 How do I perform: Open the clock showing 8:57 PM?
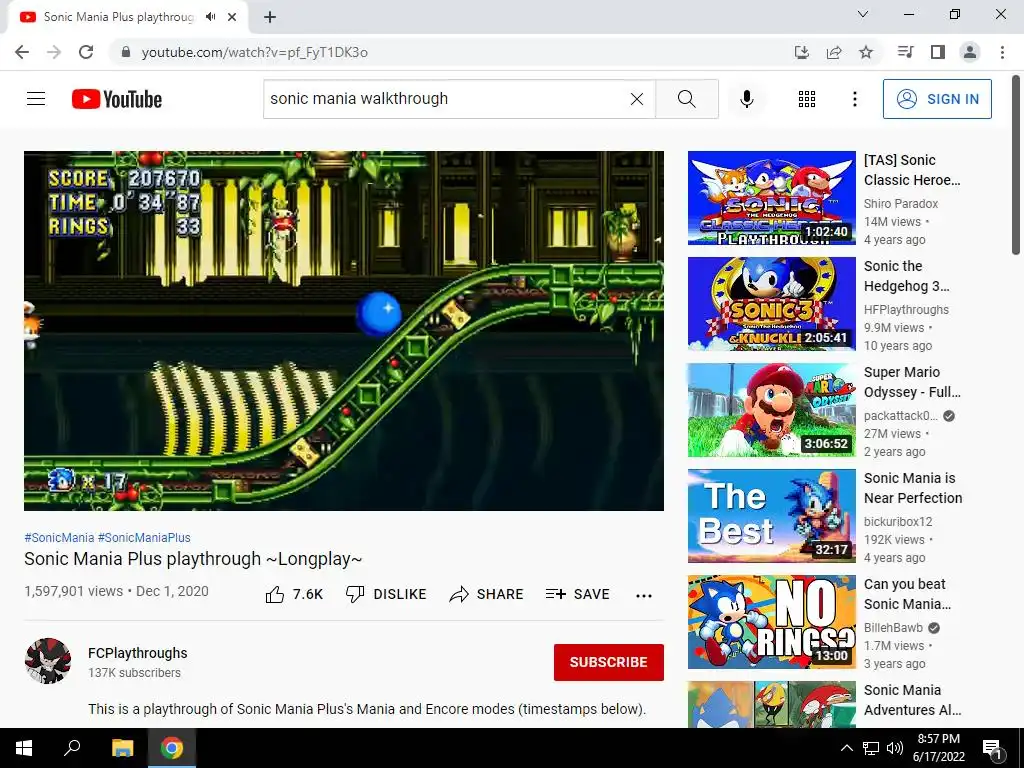point(938,748)
